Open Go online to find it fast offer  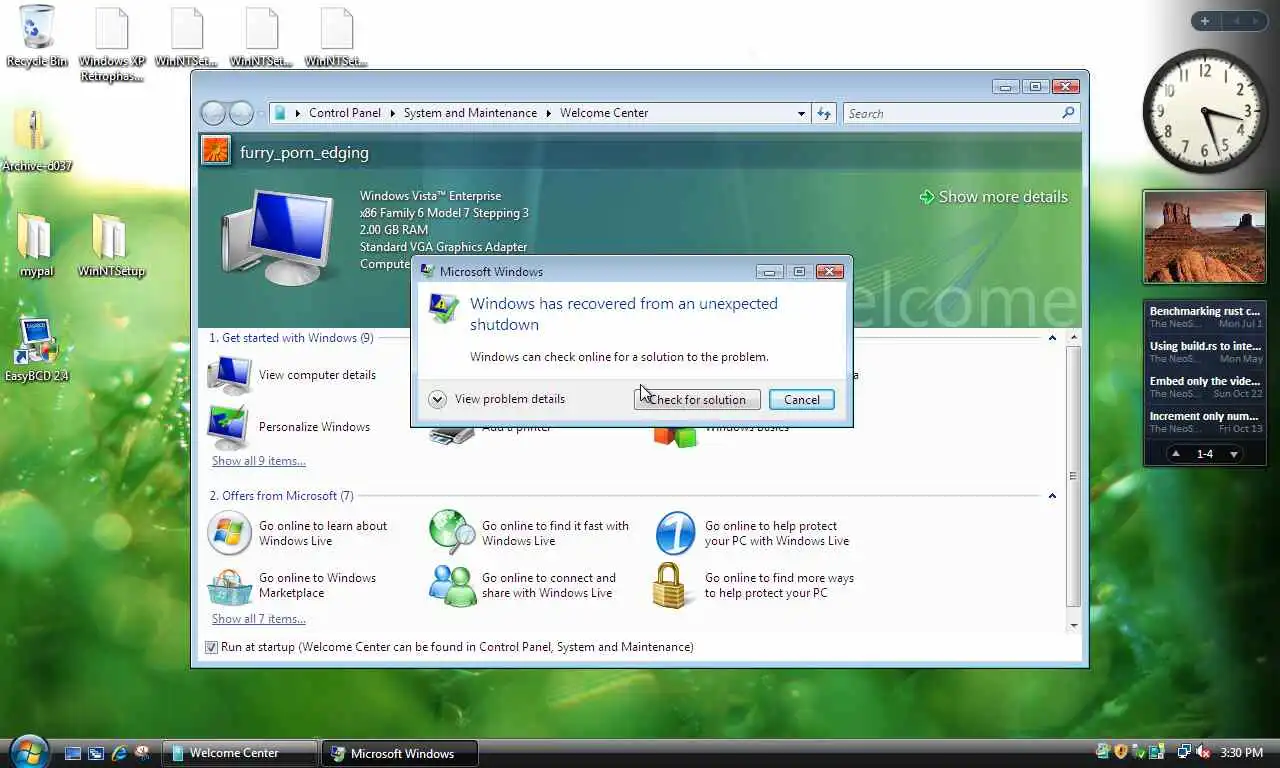point(530,533)
